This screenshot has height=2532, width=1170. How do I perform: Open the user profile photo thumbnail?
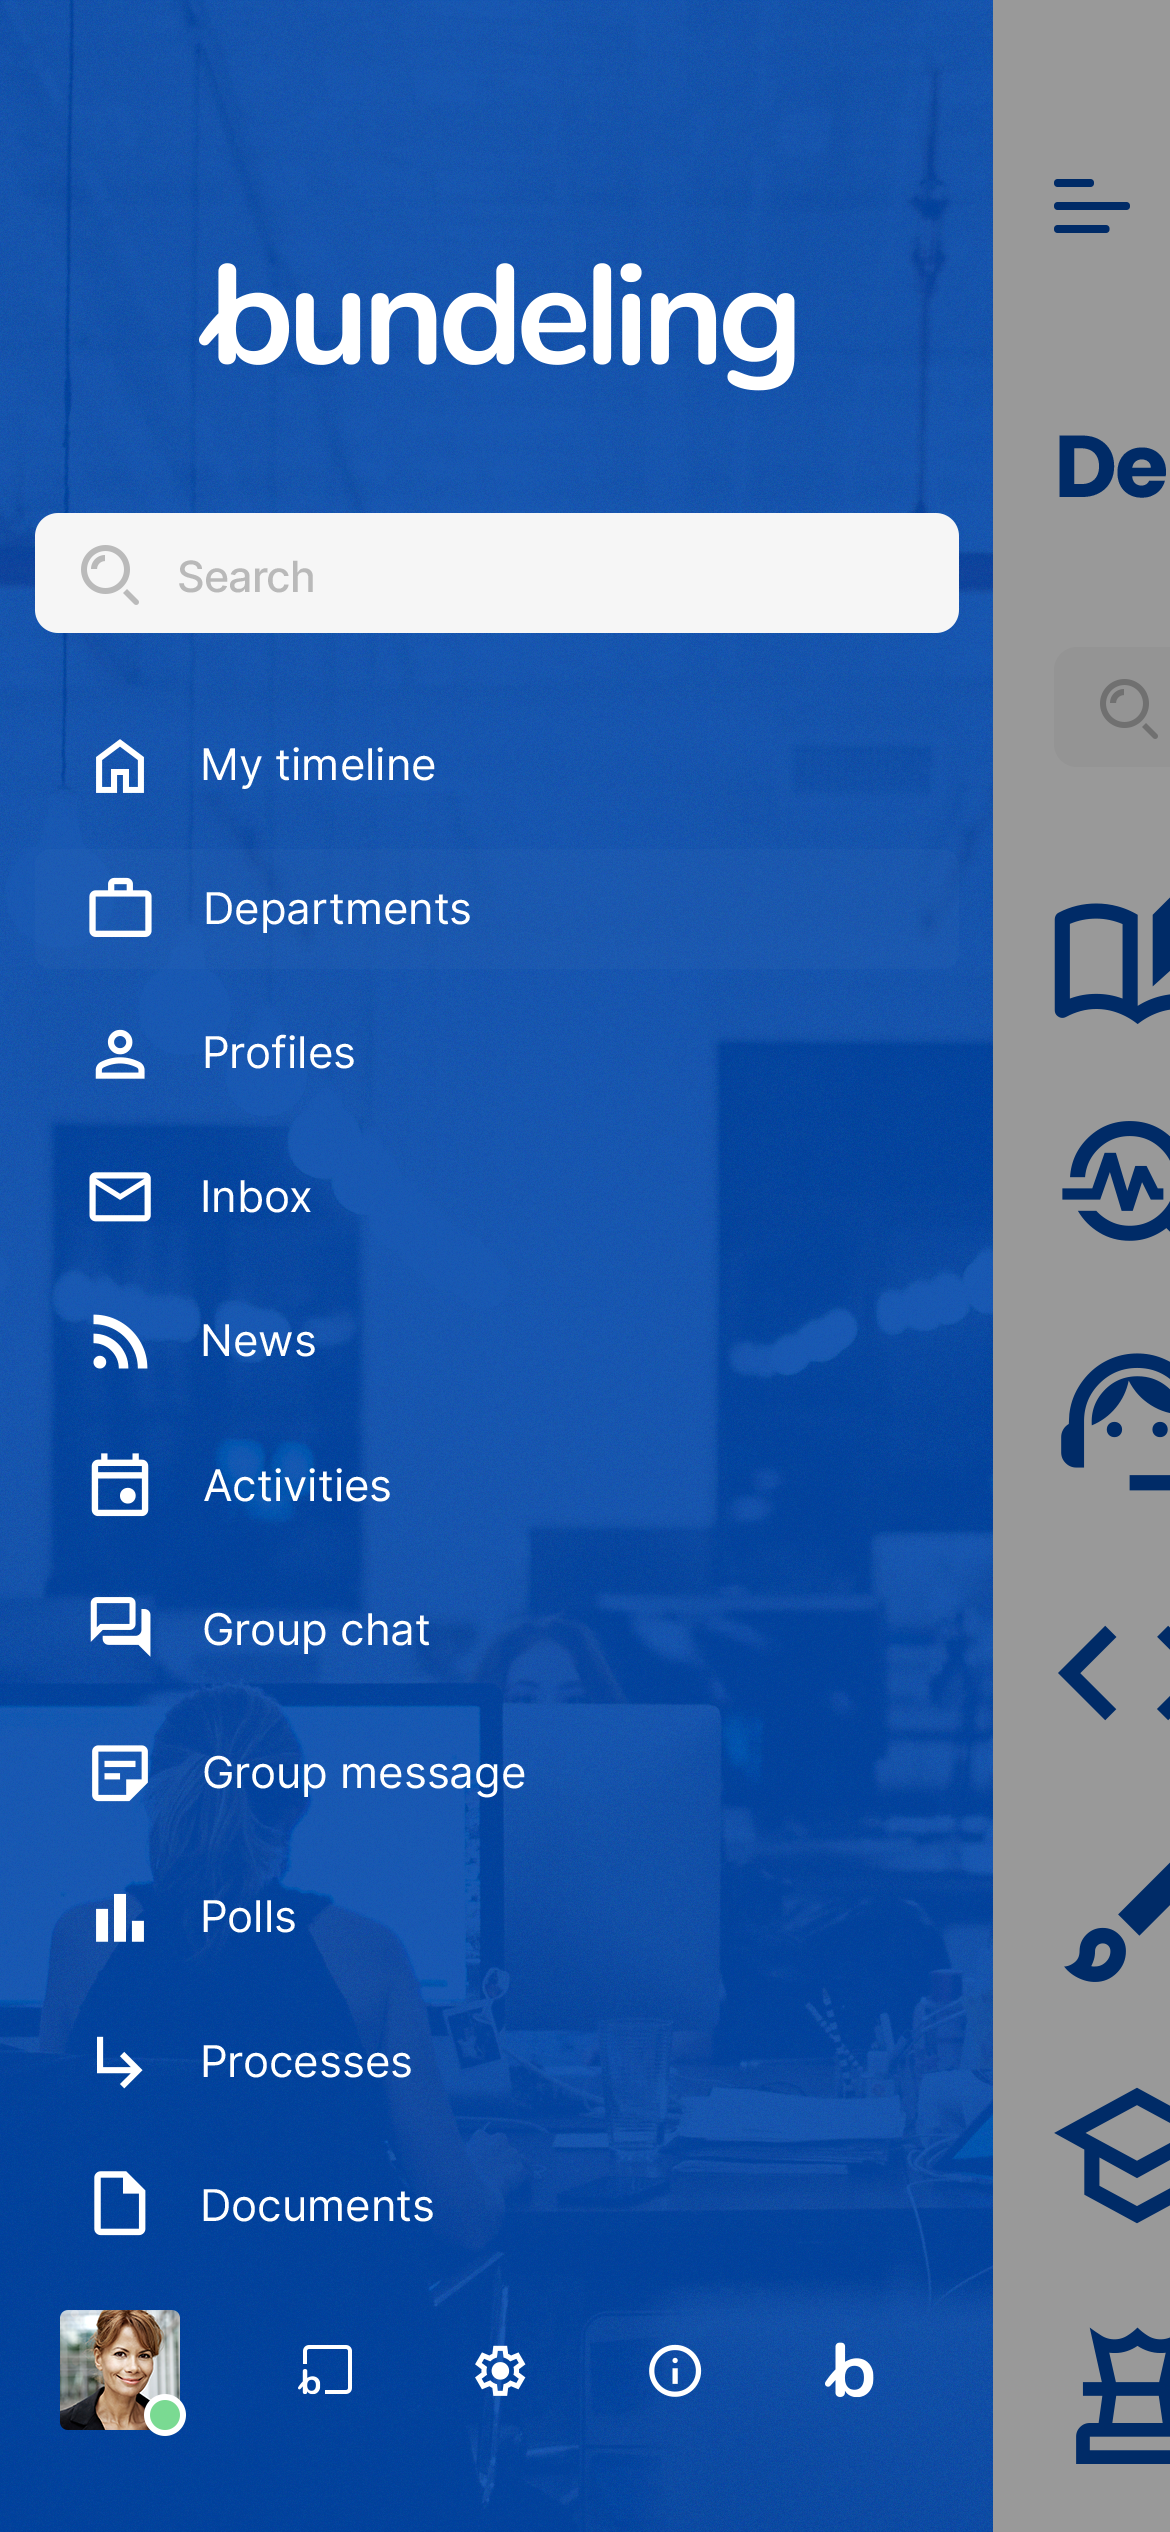tap(120, 2370)
